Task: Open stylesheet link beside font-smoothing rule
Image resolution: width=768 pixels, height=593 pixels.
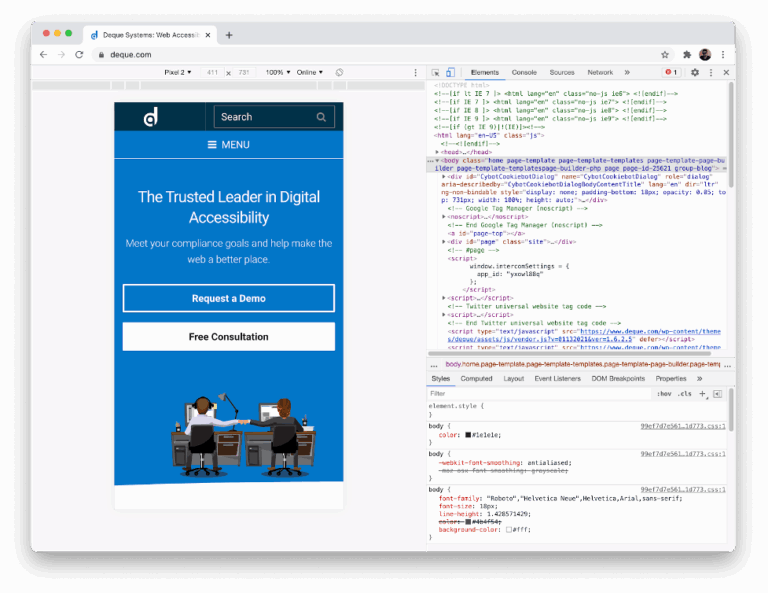Action: tap(683, 454)
